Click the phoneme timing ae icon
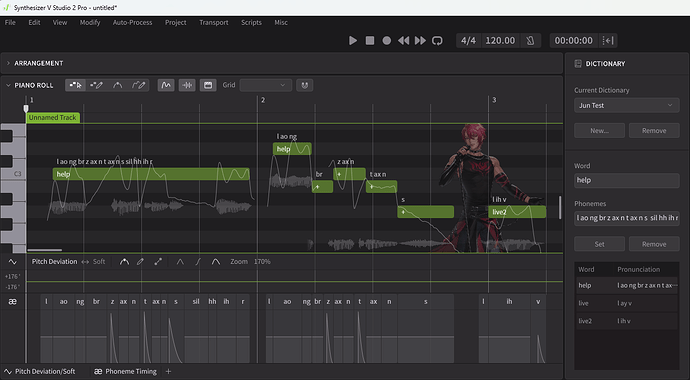This screenshot has width=690, height=380. tap(12, 302)
